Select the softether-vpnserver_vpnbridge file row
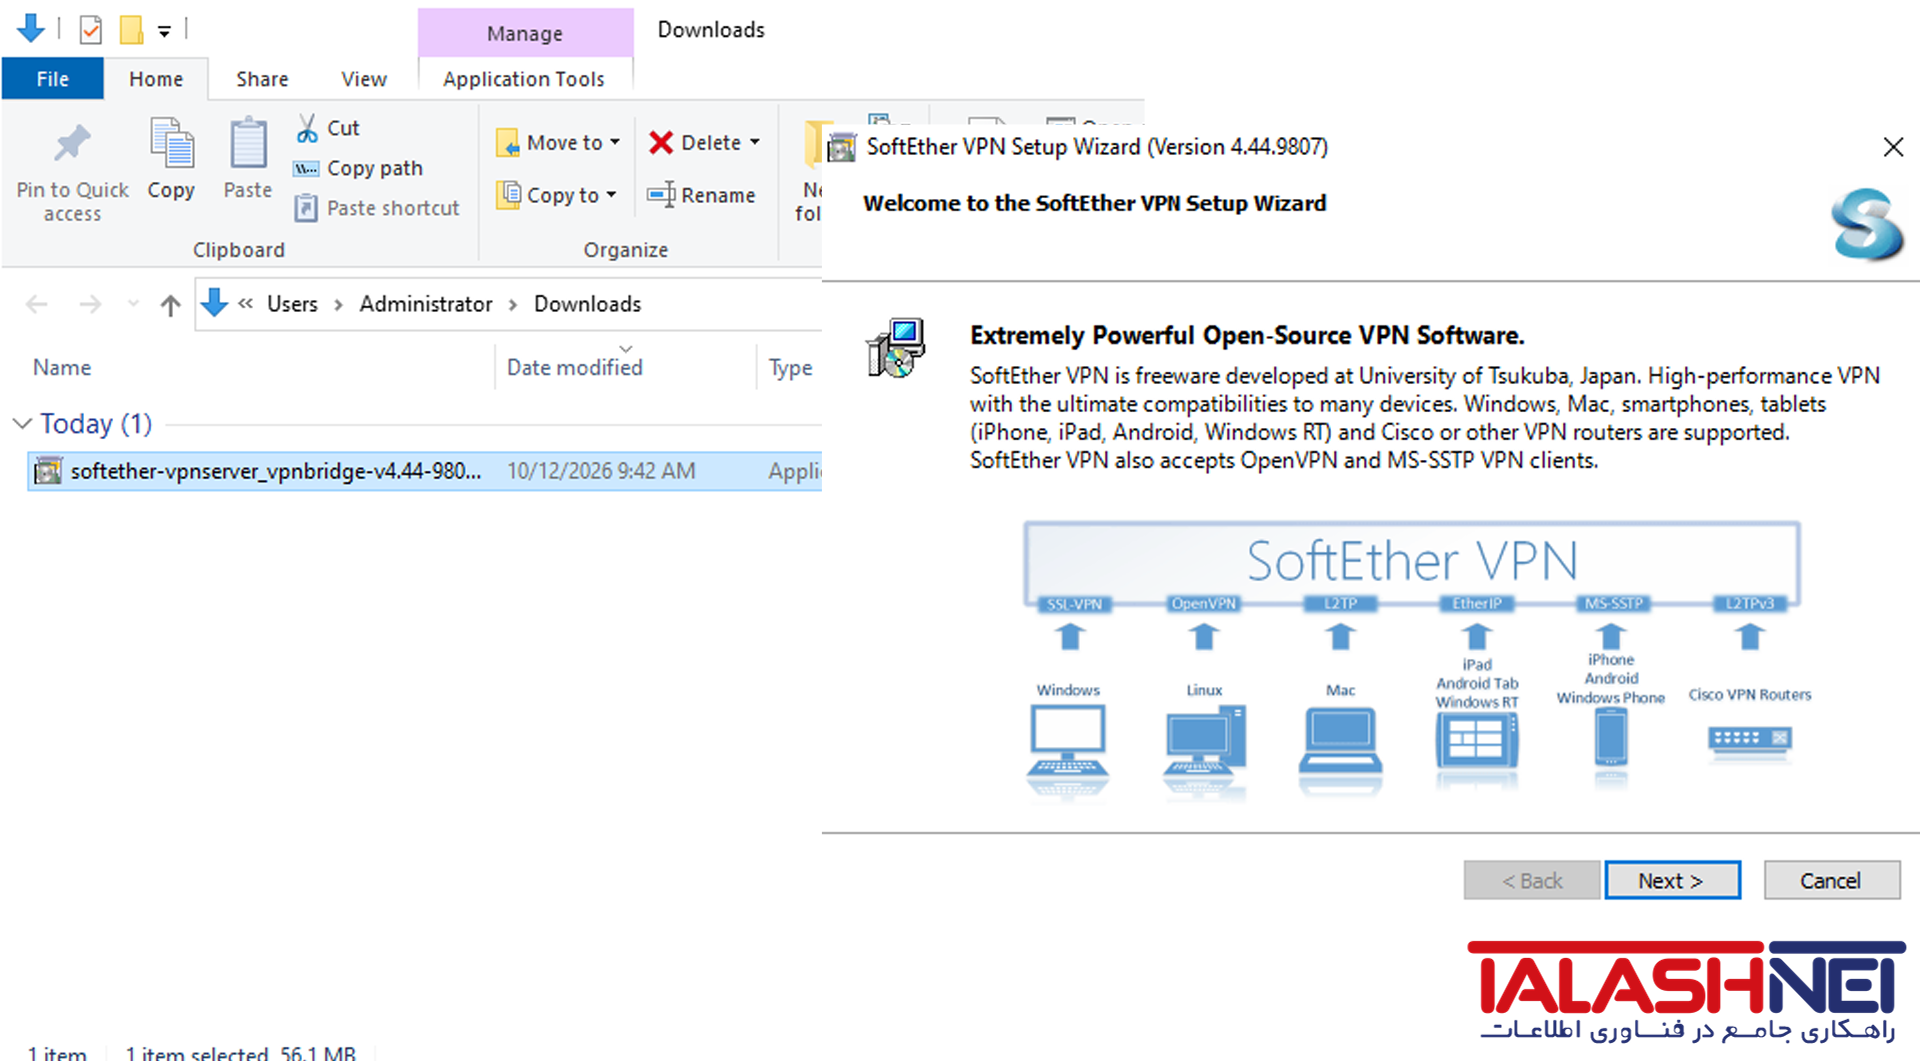The image size is (1920, 1061). click(425, 471)
